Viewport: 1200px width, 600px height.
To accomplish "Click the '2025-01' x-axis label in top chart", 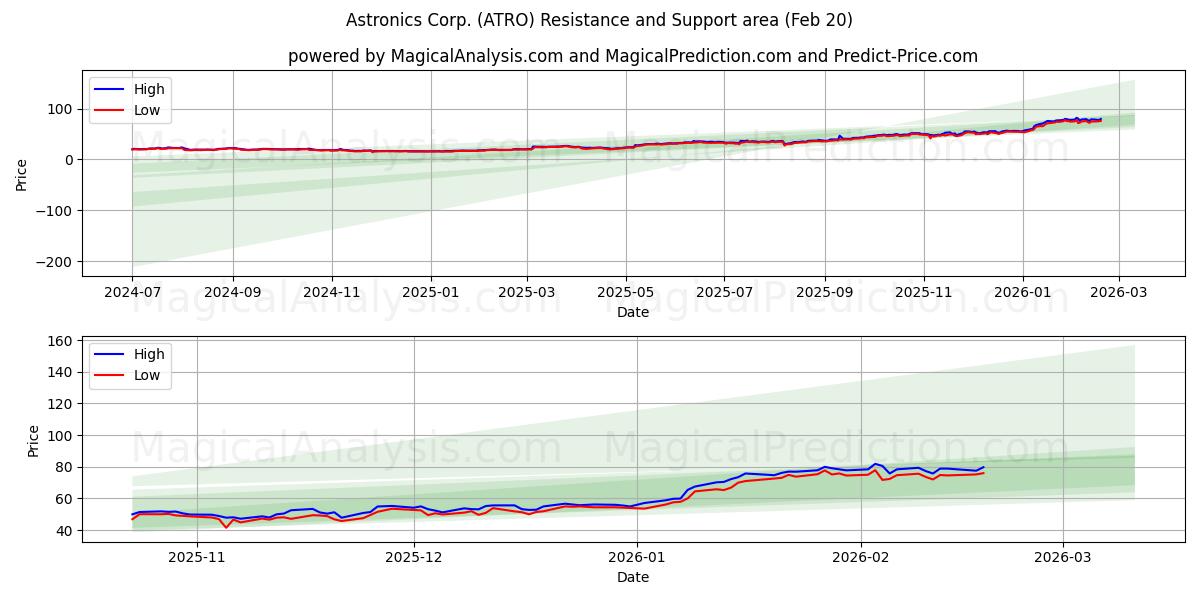I will click(431, 294).
